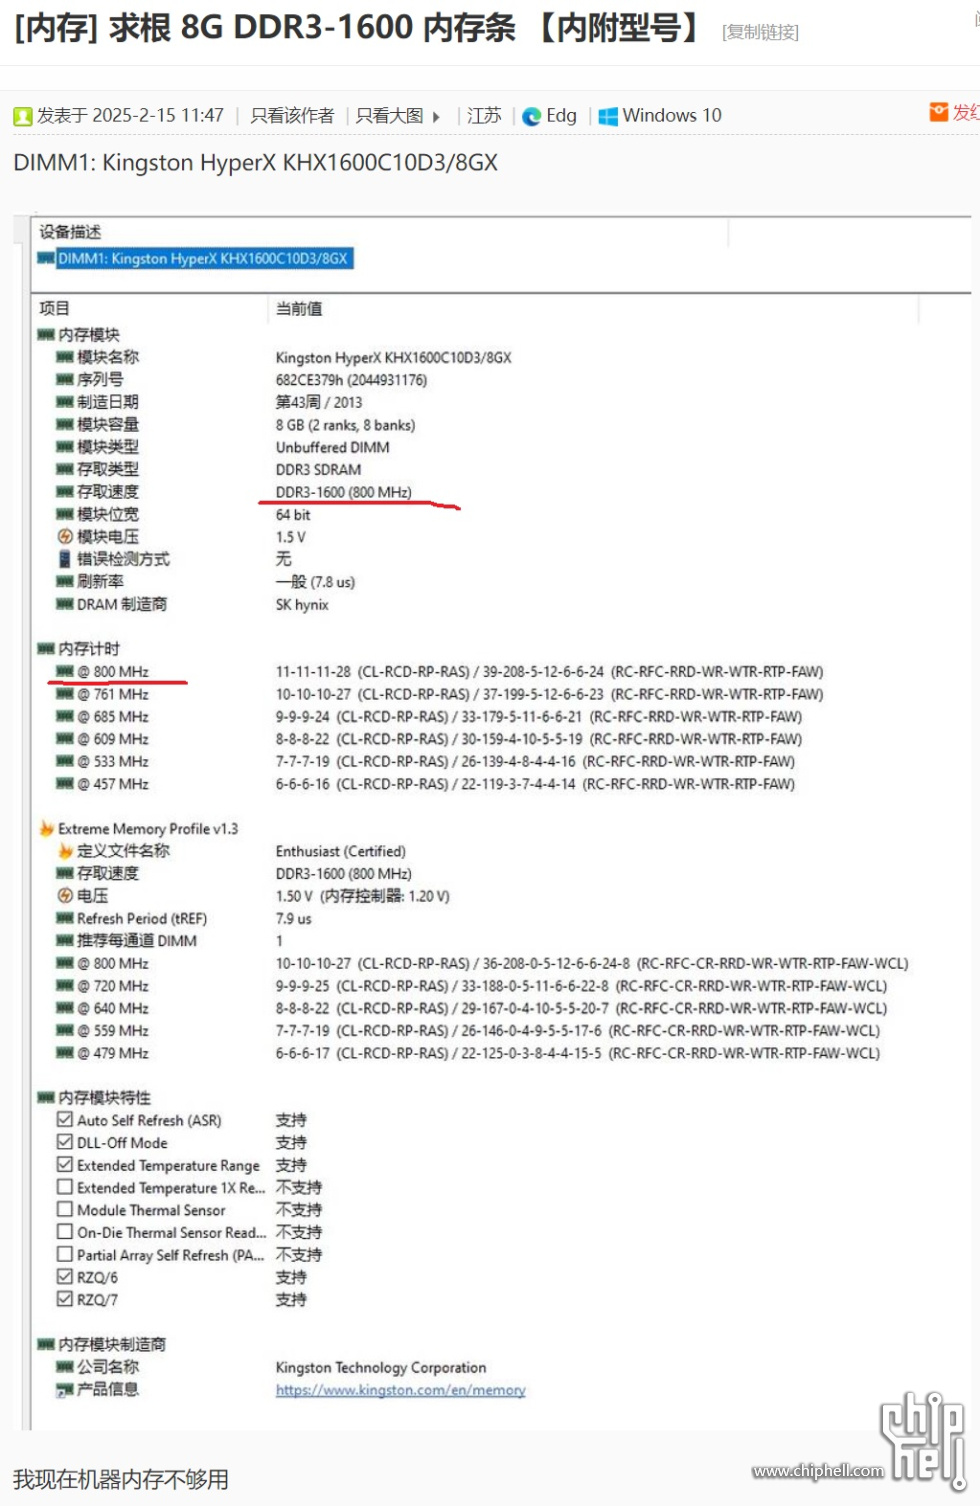
Task: Click the icon beside @ 761 MHz
Action: pos(65,694)
